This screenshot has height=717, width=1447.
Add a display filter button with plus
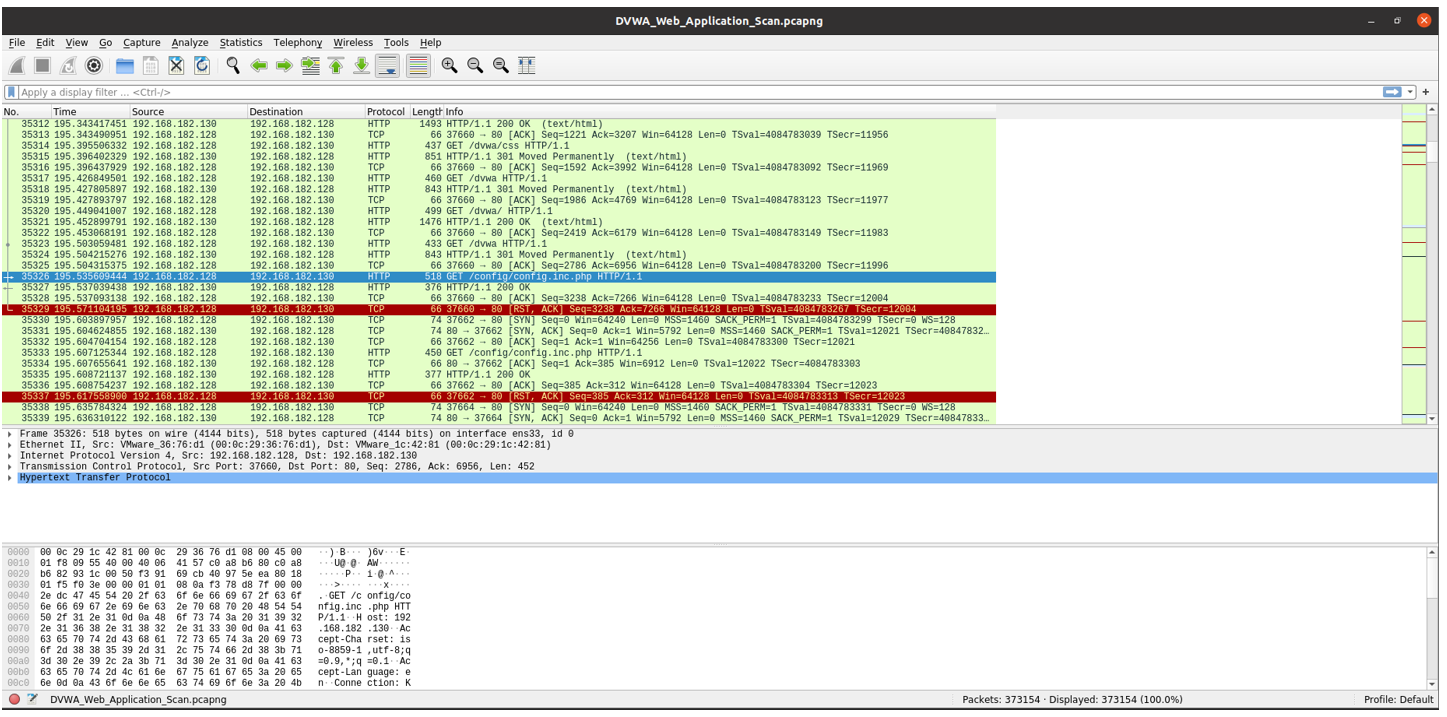click(x=1426, y=92)
